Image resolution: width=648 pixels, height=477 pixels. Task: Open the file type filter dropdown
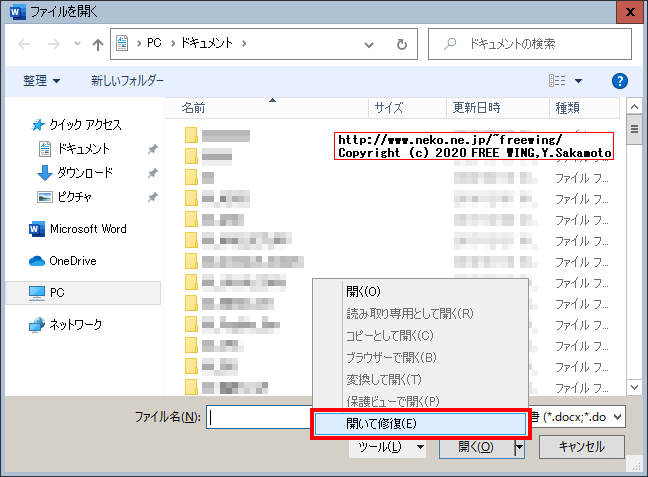coord(617,417)
